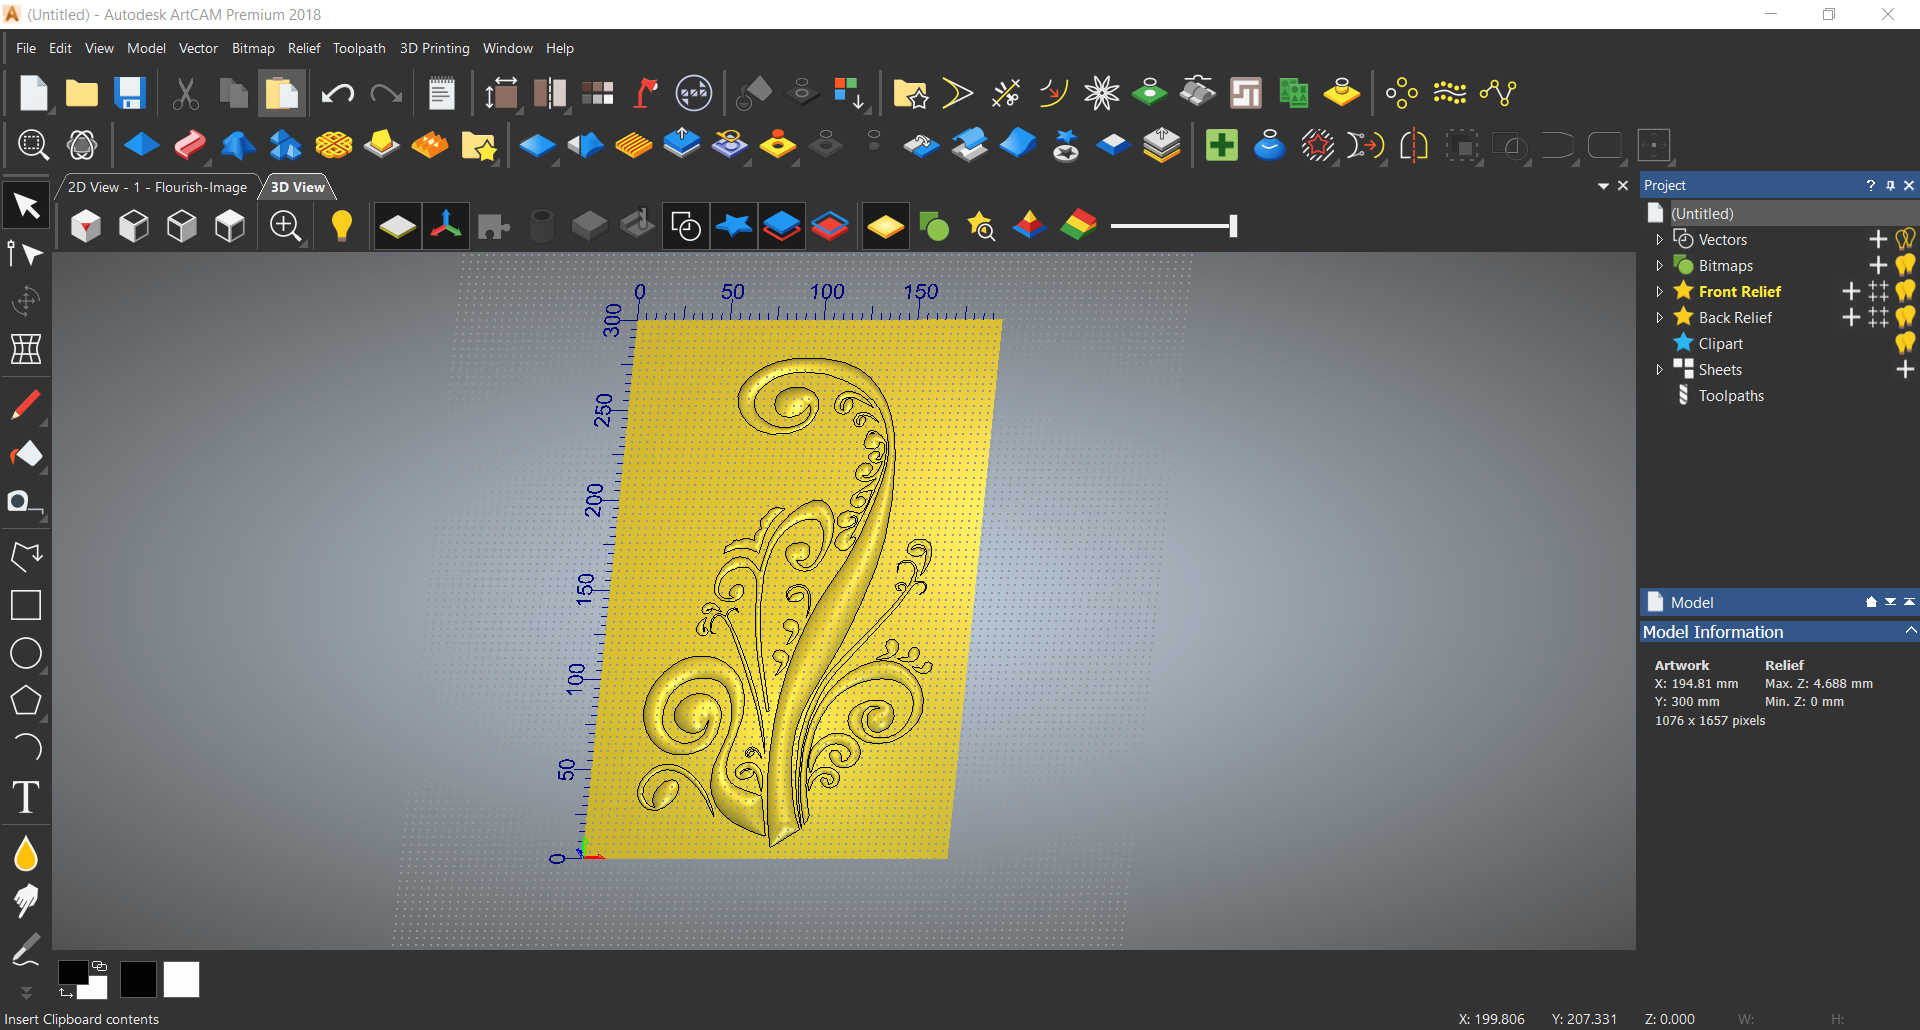Click the help question mark on the Project panel
The image size is (1920, 1030).
click(1871, 185)
